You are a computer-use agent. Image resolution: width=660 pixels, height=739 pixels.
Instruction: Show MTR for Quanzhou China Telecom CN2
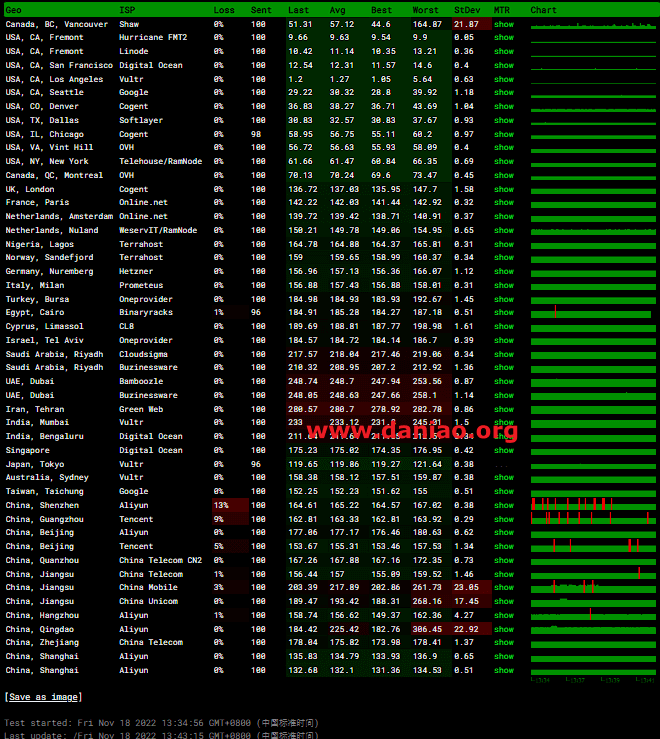(x=503, y=560)
